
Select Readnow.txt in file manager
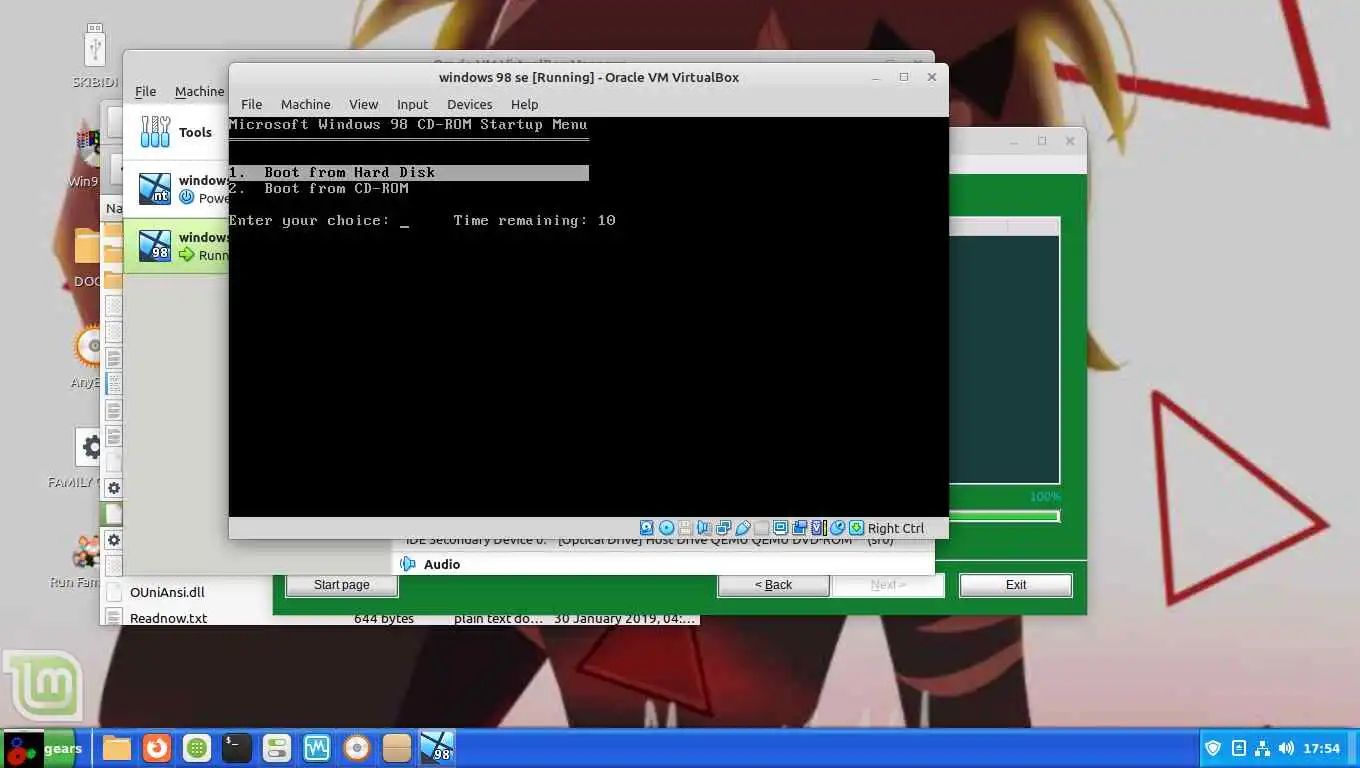click(168, 618)
